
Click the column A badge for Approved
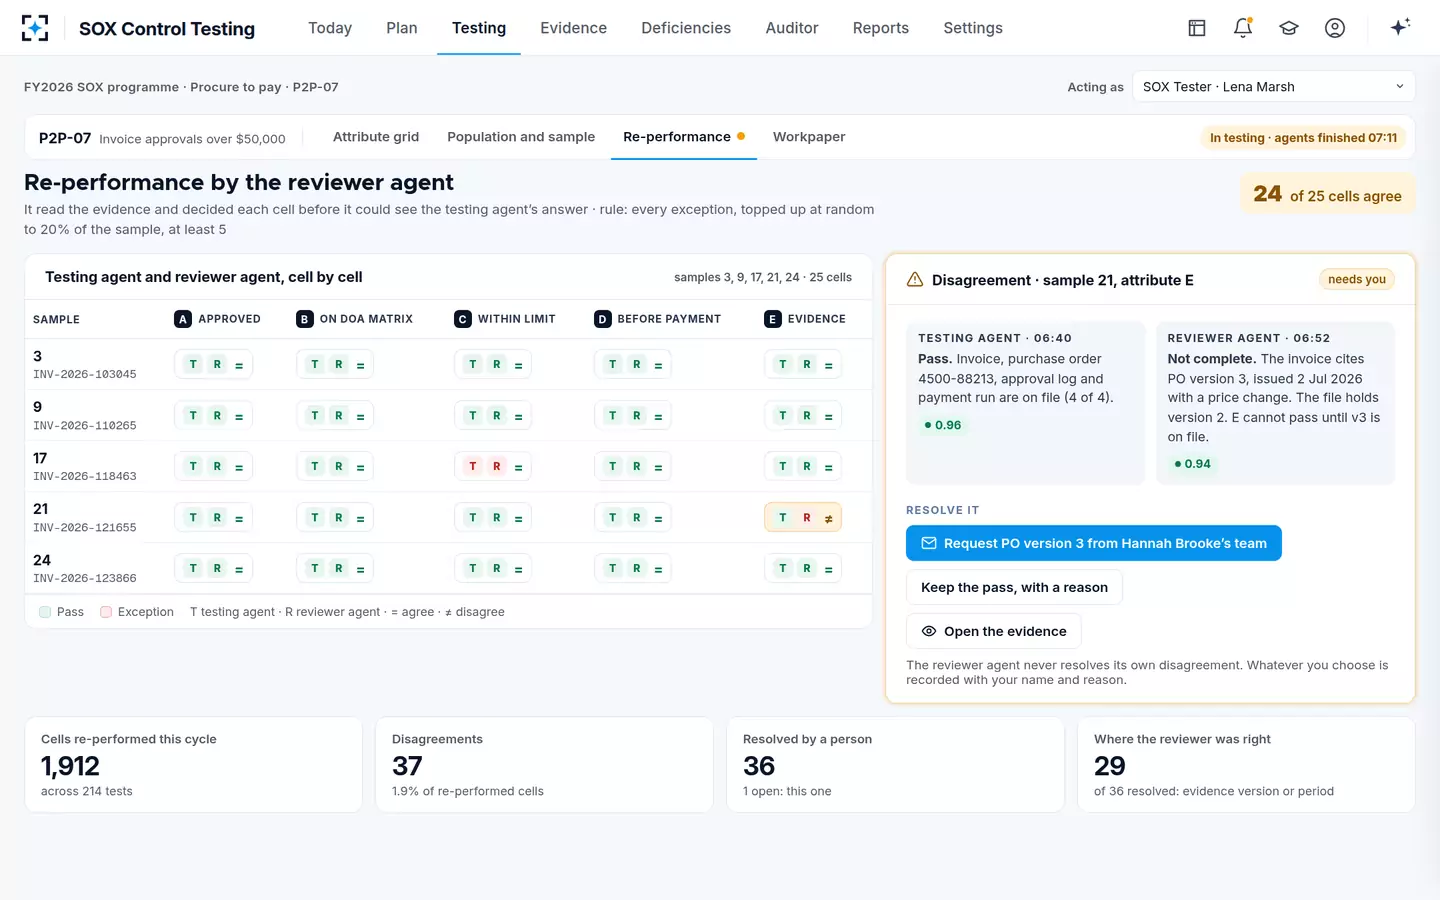tap(182, 319)
